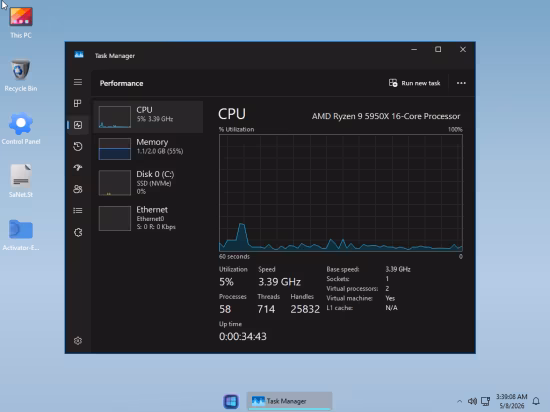550x412 pixels.
Task: Select the Disk 0 (C:) performance item
Action: click(x=148, y=182)
